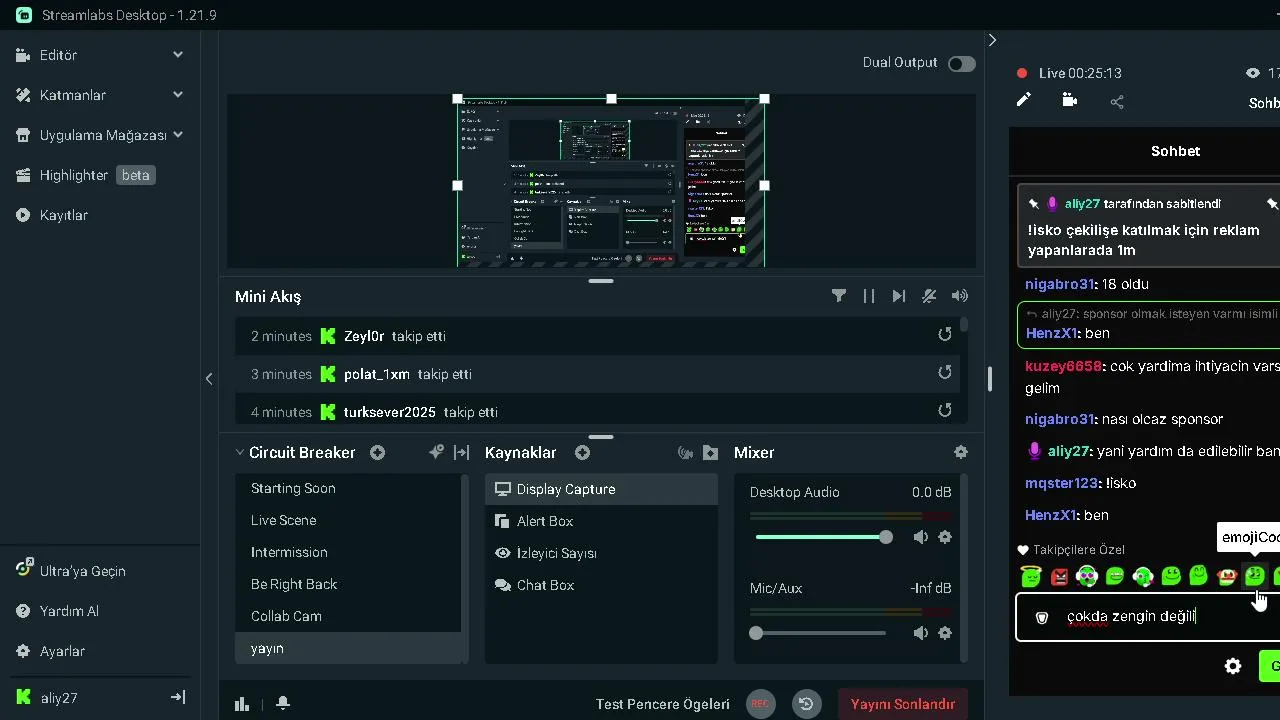This screenshot has width=1280, height=720.
Task: Open the scene transition arrows icon
Action: pyautogui.click(x=461, y=453)
